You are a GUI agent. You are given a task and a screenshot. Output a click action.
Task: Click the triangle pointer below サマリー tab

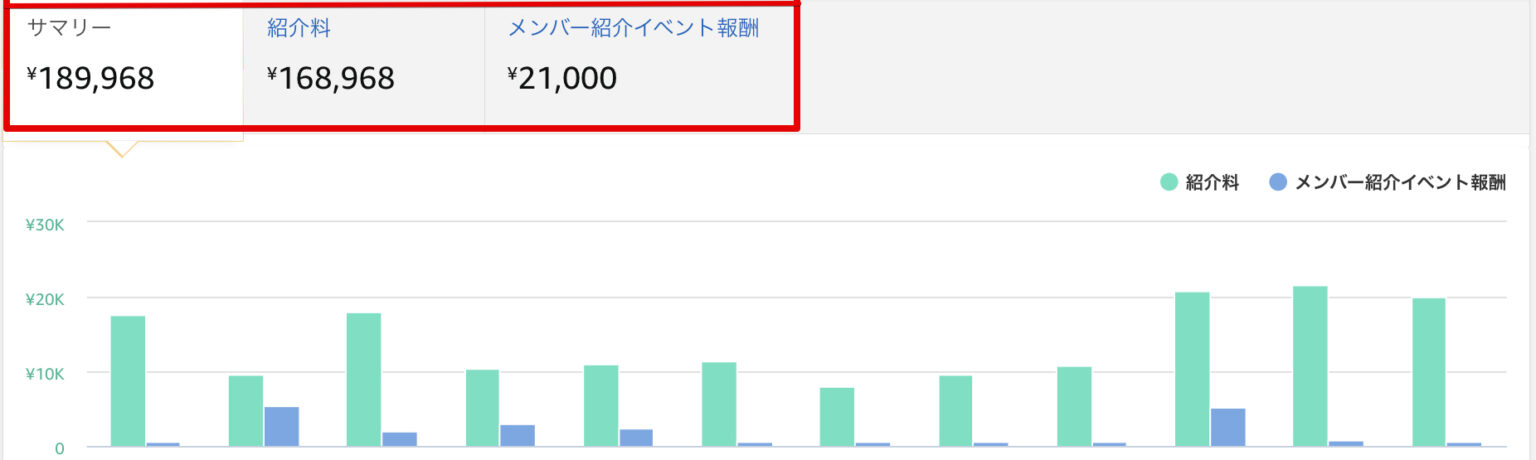[122, 149]
